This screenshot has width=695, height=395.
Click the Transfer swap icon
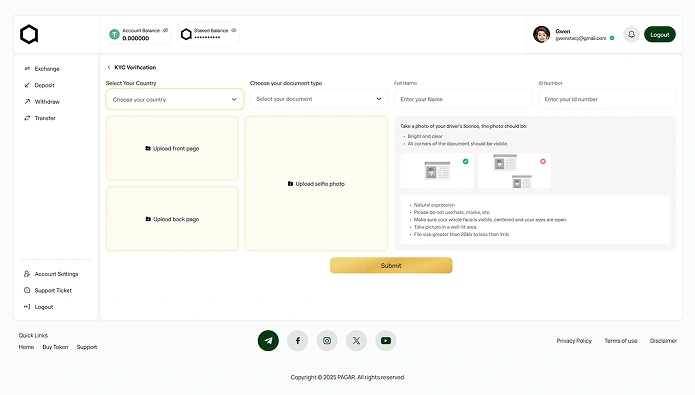point(27,118)
